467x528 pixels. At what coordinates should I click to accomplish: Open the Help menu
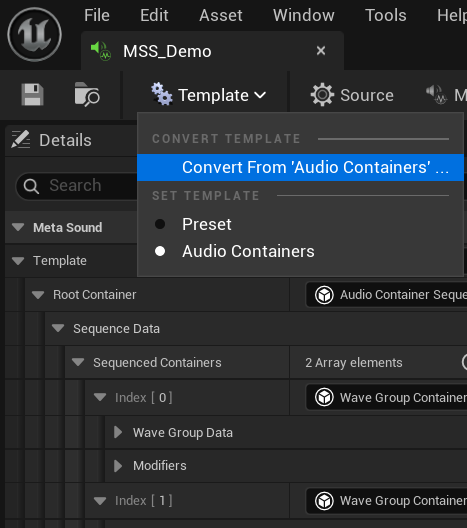(452, 15)
